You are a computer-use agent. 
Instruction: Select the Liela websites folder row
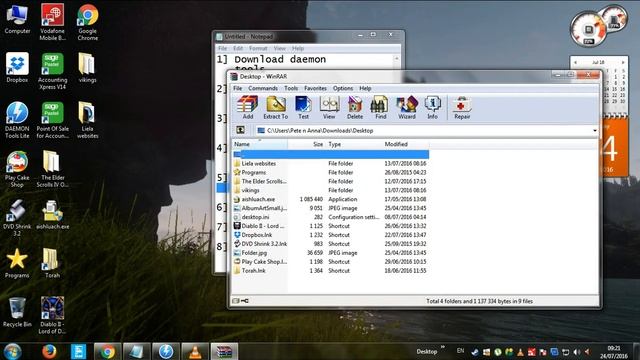click(x=331, y=163)
